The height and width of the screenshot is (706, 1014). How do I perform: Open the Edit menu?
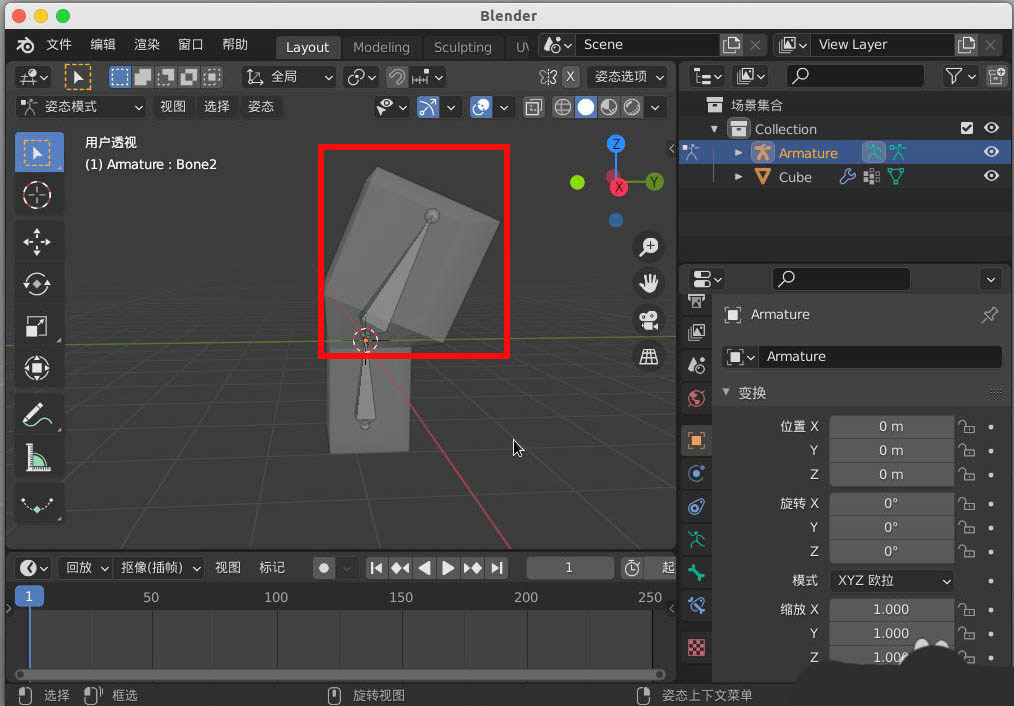[103, 45]
